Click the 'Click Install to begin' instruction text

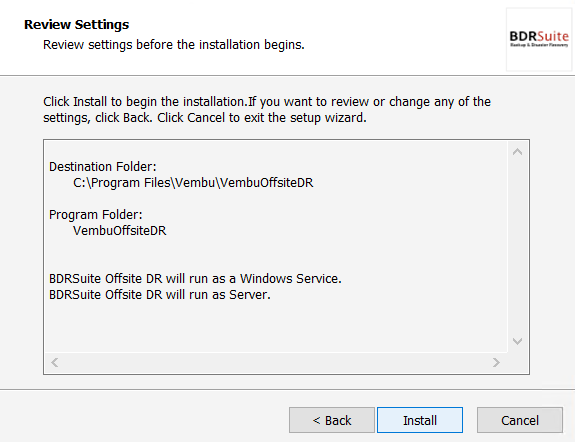coord(267,110)
